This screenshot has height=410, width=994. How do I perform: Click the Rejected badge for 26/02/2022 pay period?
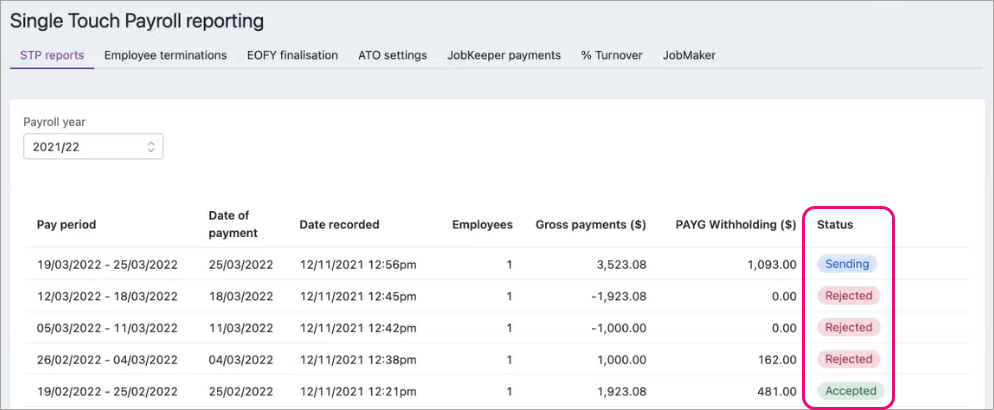tap(848, 359)
